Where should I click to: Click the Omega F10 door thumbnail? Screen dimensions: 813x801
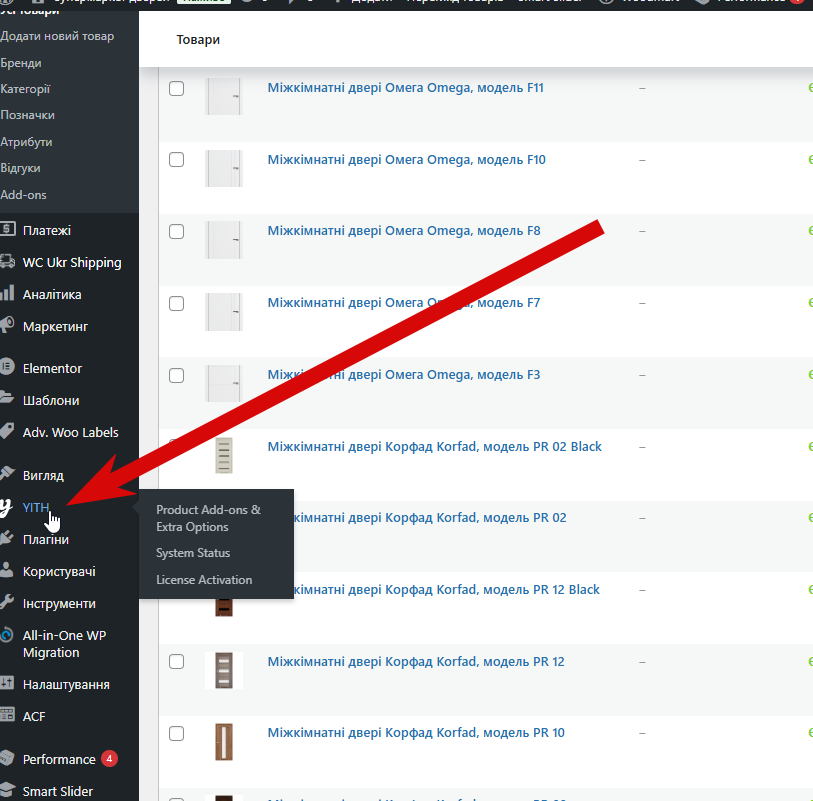point(223,168)
